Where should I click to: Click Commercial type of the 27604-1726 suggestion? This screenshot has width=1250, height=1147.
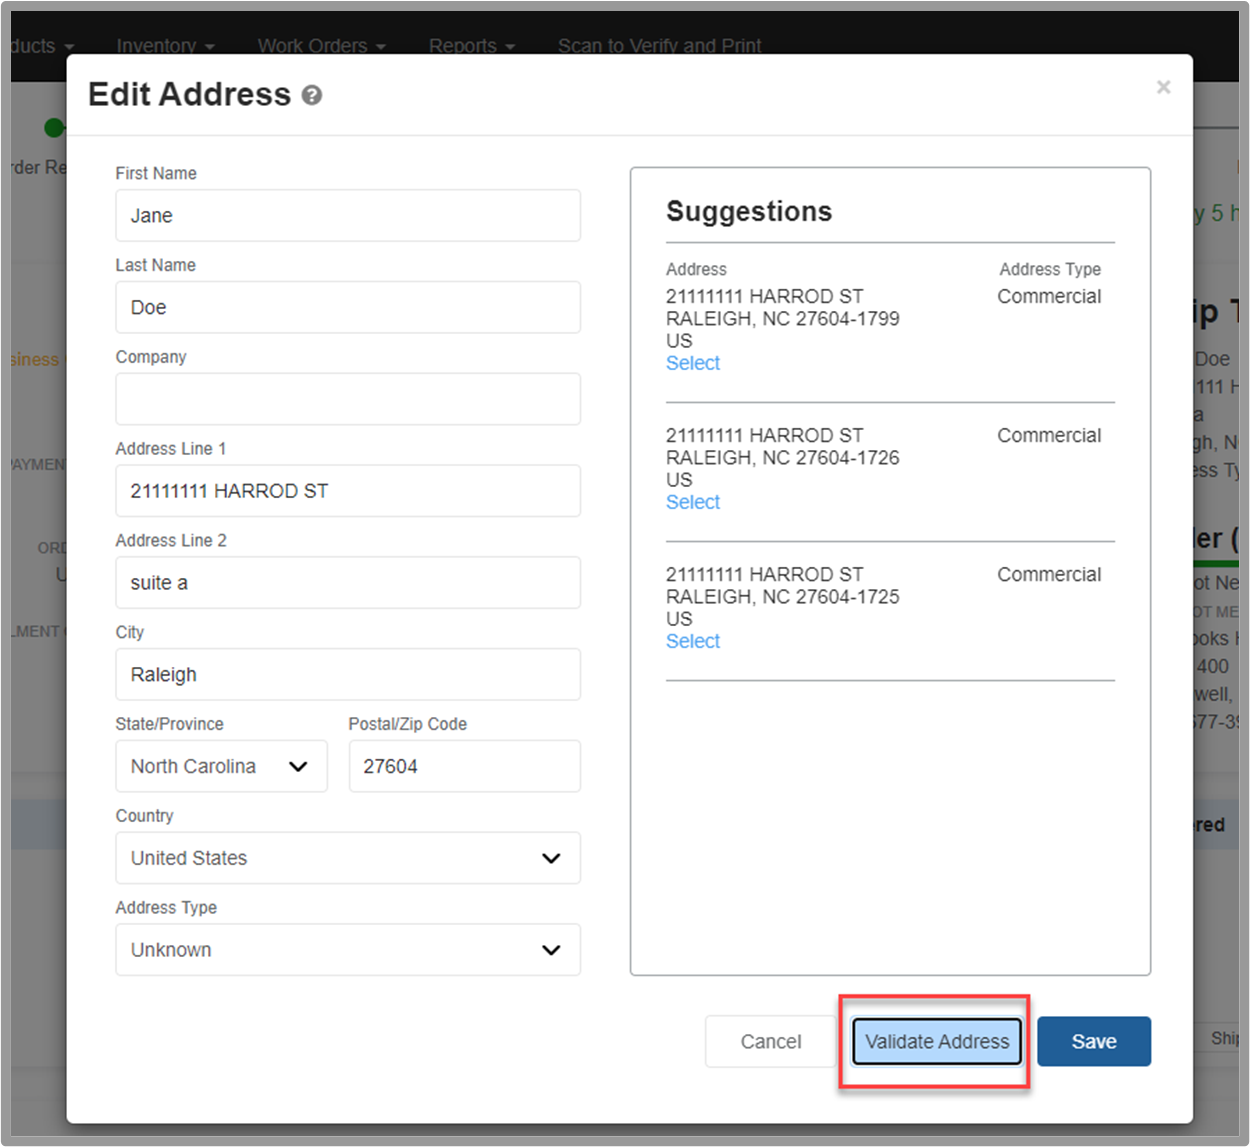click(x=1049, y=436)
